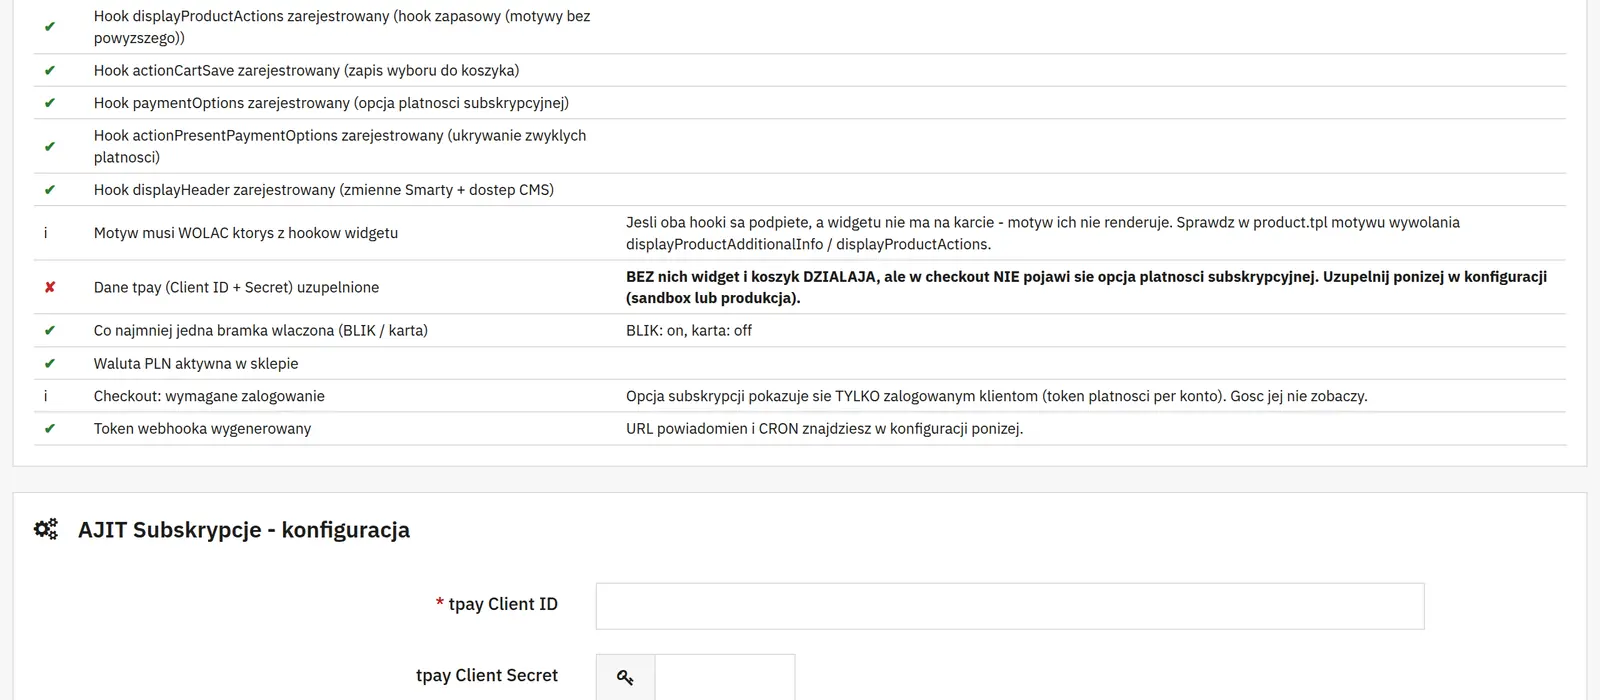The image size is (1600, 700).
Task: Click the Motyw musi WOLAC ktorys text
Action: [x=246, y=233]
